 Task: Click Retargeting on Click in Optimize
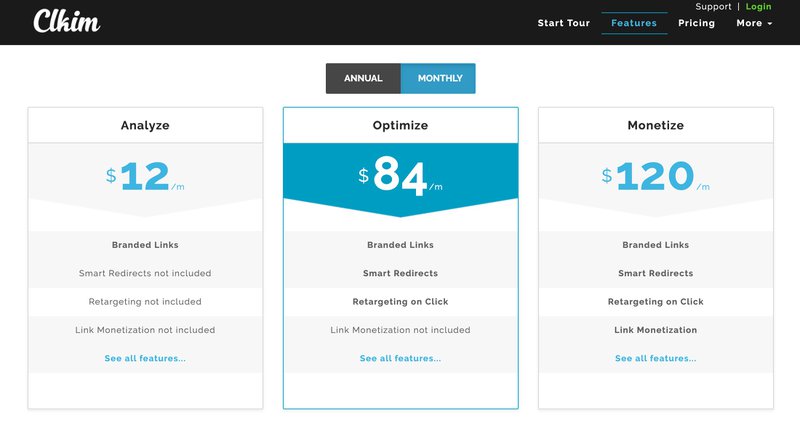[400, 302]
